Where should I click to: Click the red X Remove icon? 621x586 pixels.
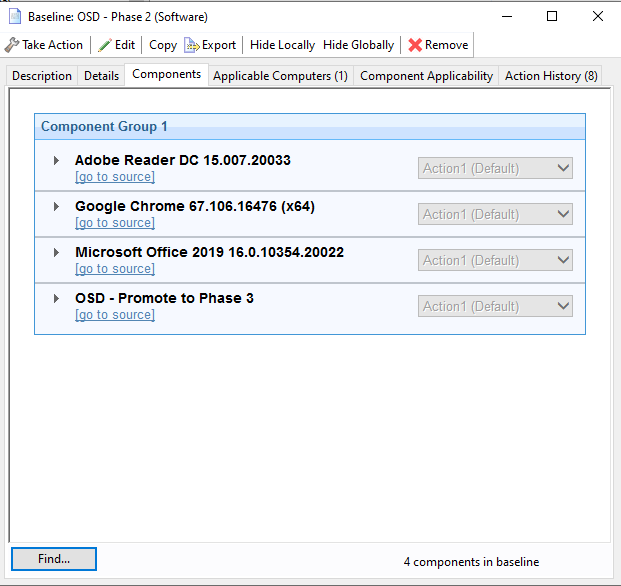pos(415,45)
